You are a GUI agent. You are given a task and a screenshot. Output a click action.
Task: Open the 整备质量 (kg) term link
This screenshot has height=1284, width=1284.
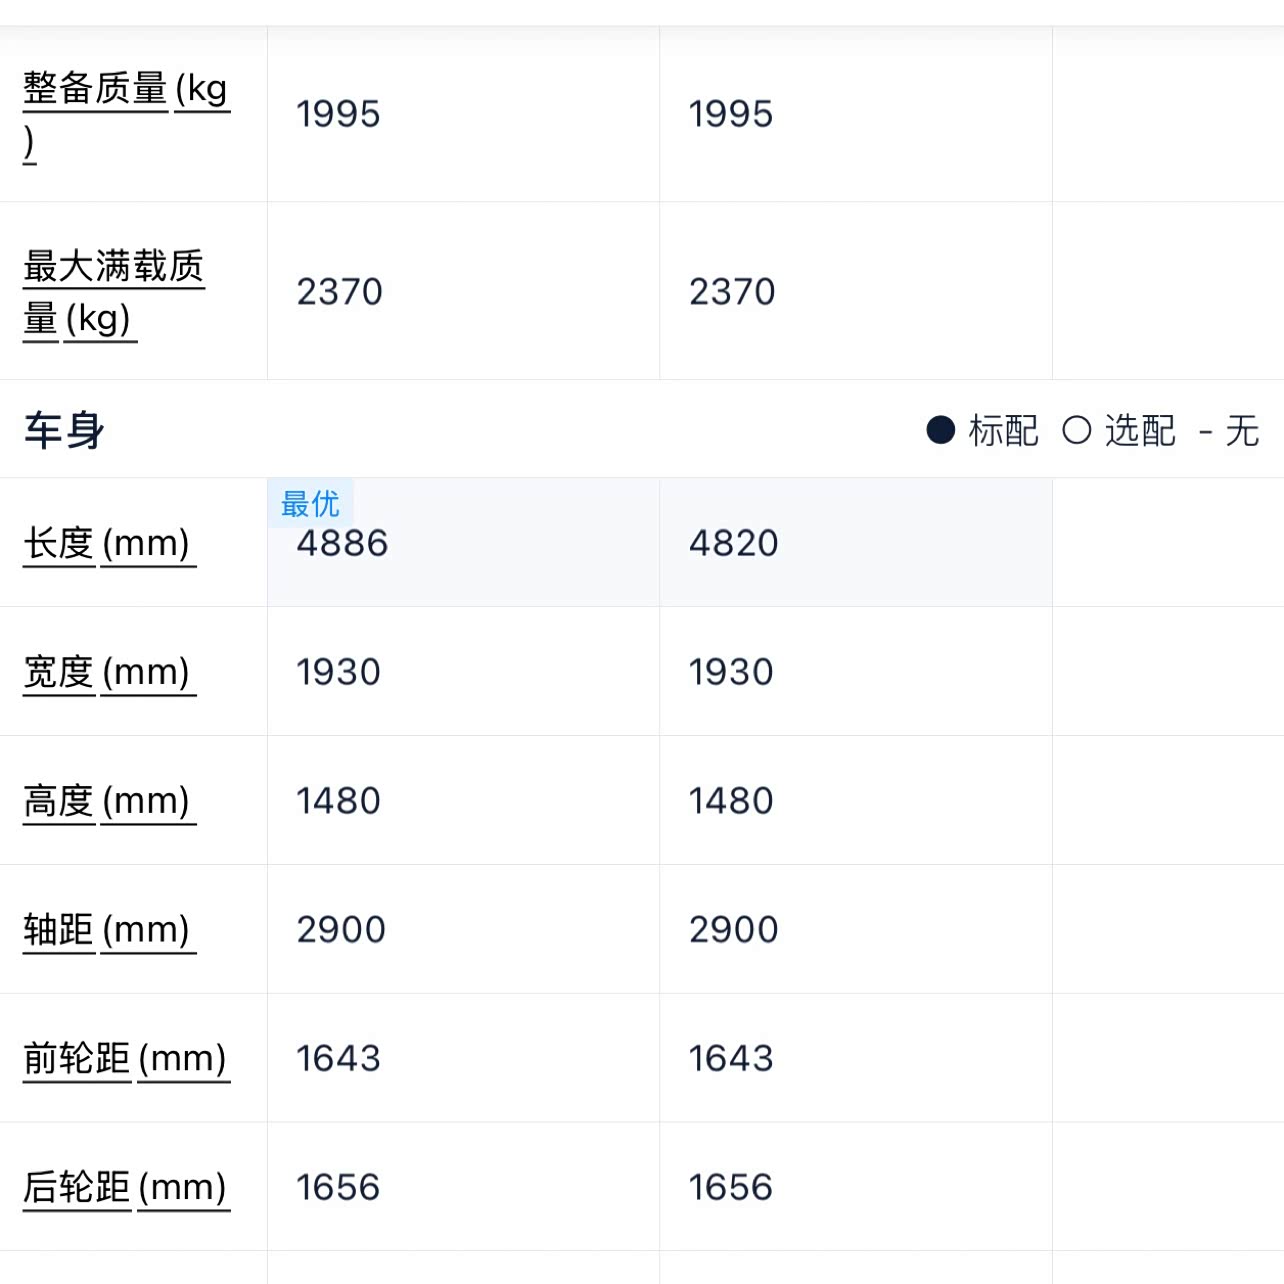[126, 114]
